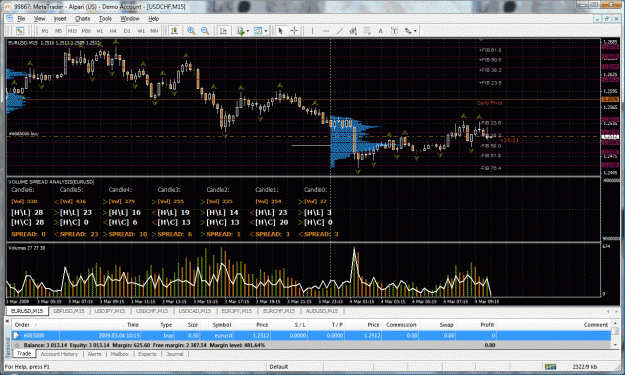Toggle the chart auto scroll icon
The width and height of the screenshot is (625, 375).
click(x=174, y=31)
